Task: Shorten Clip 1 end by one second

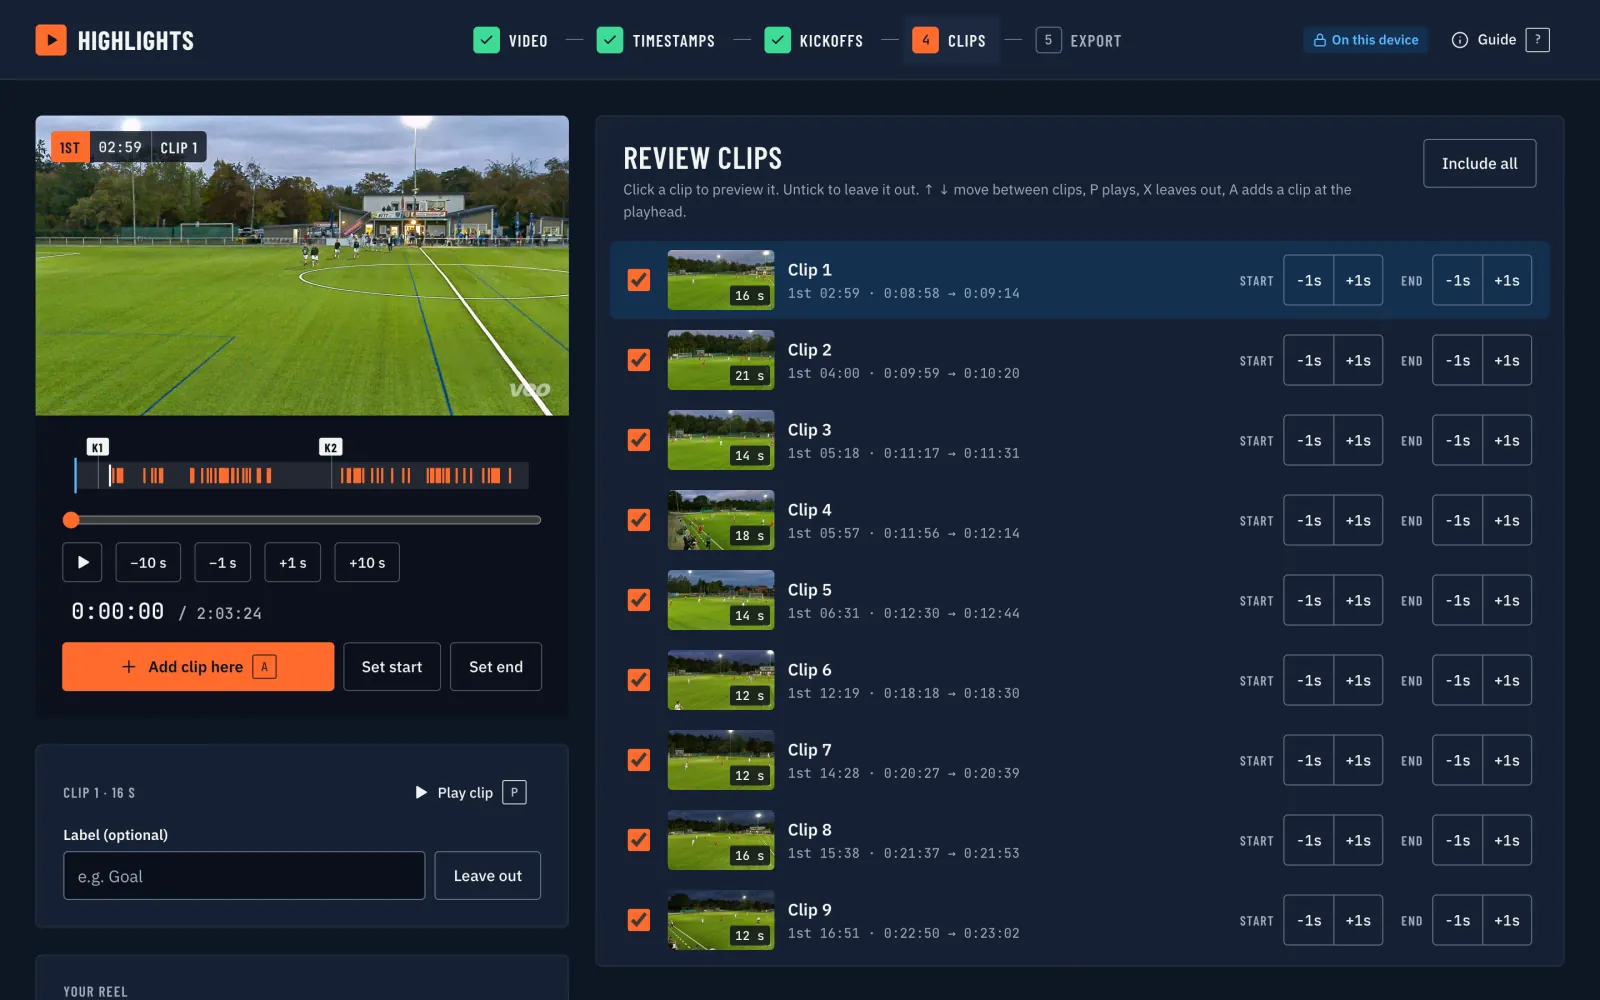Action: point(1458,280)
